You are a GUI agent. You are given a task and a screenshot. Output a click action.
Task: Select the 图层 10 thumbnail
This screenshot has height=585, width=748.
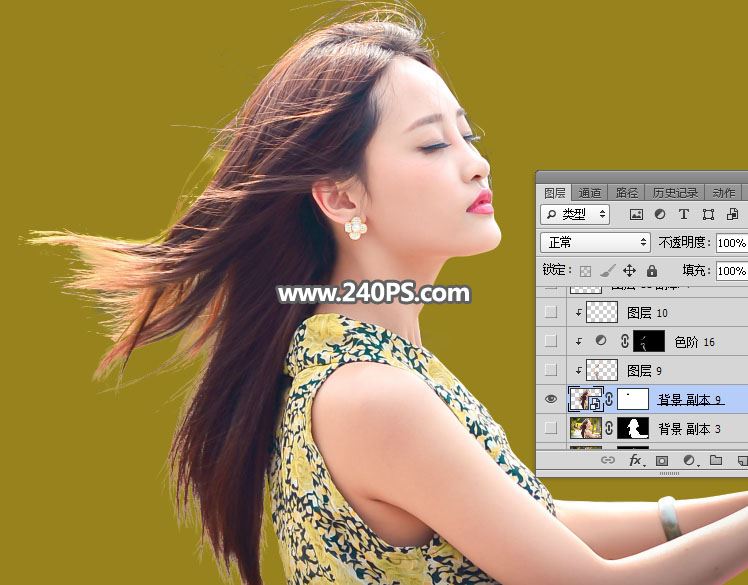(x=602, y=313)
